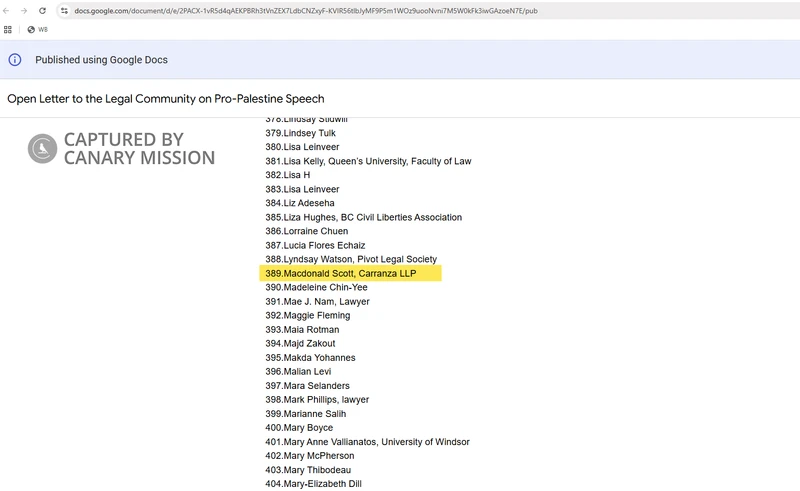Open the WB bookmark
This screenshot has width=800, height=491.
click(x=38, y=30)
